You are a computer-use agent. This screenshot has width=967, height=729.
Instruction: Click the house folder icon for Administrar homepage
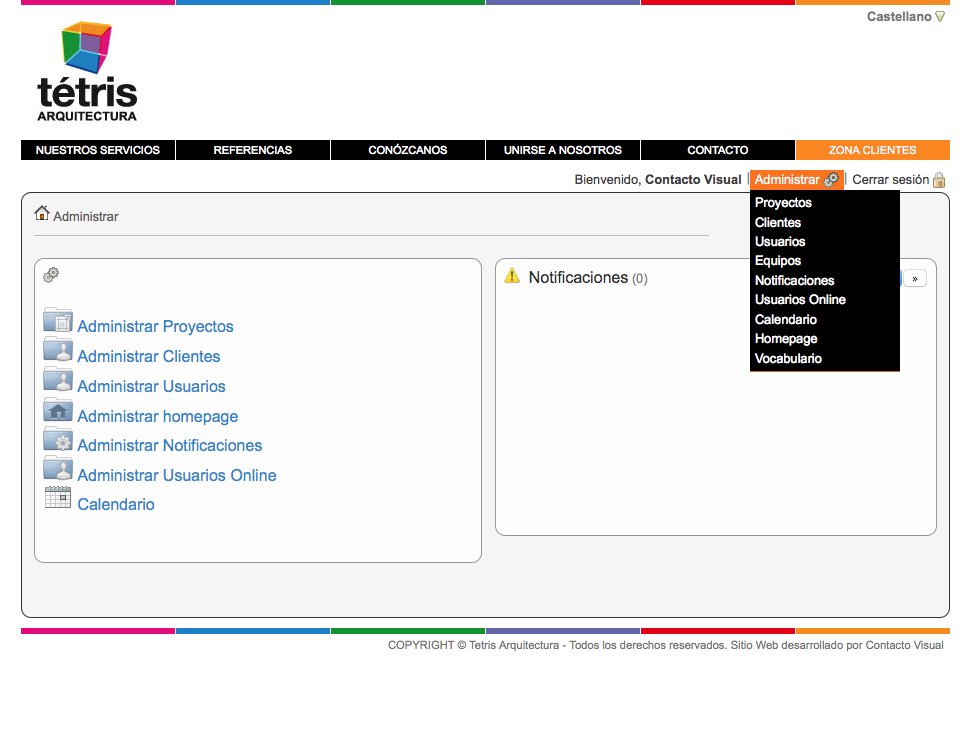click(x=58, y=410)
